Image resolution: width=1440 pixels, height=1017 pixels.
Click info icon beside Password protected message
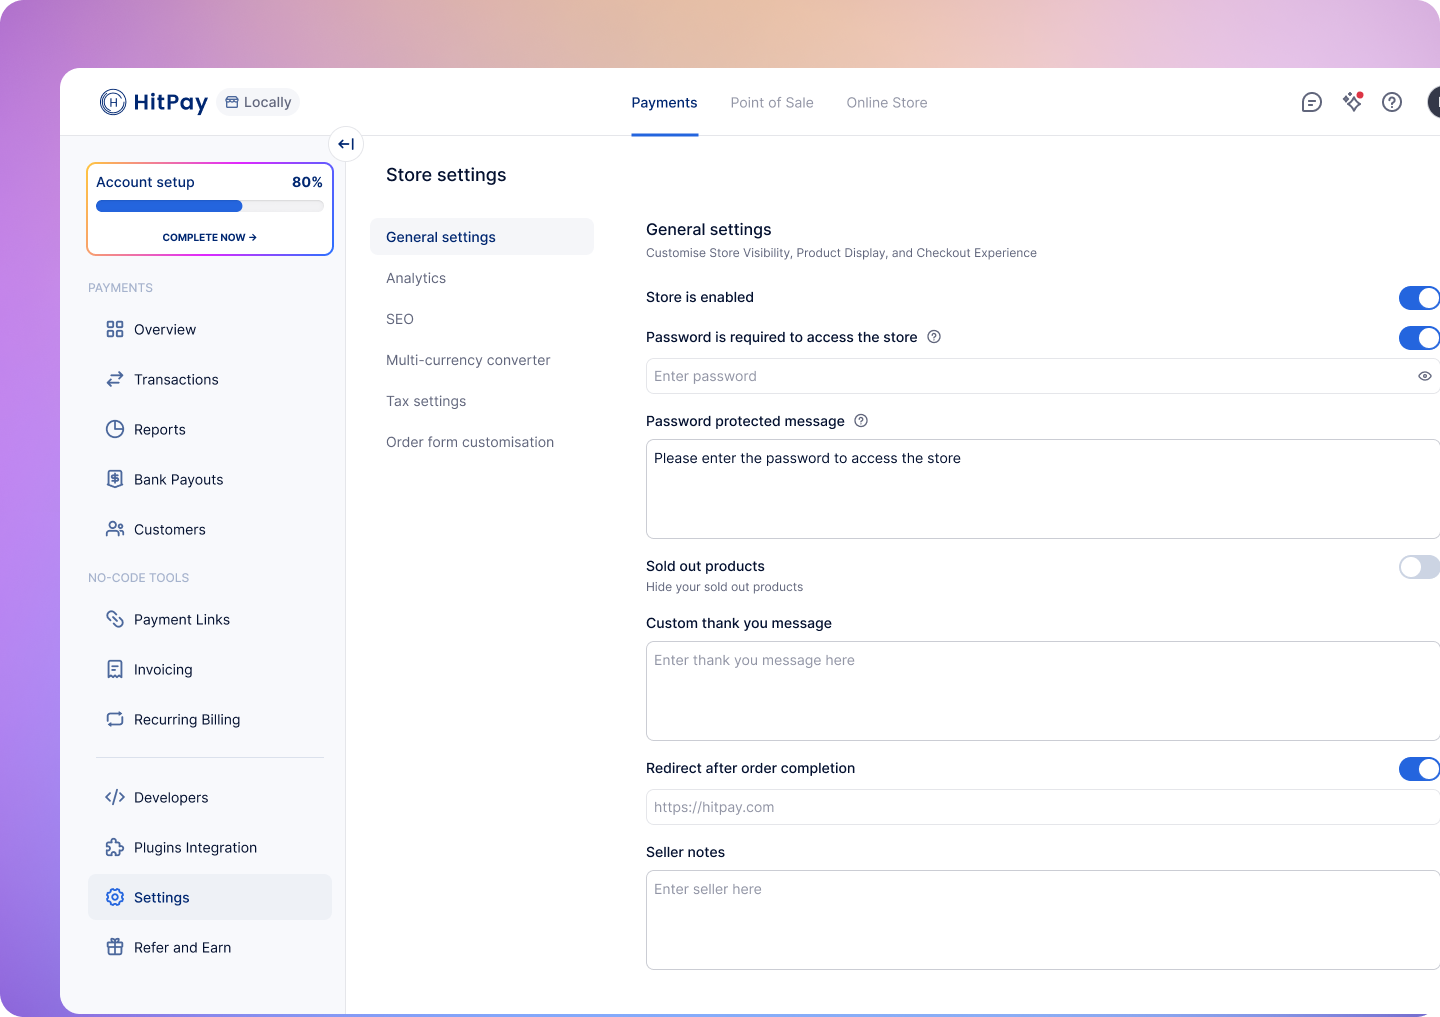[x=861, y=421]
